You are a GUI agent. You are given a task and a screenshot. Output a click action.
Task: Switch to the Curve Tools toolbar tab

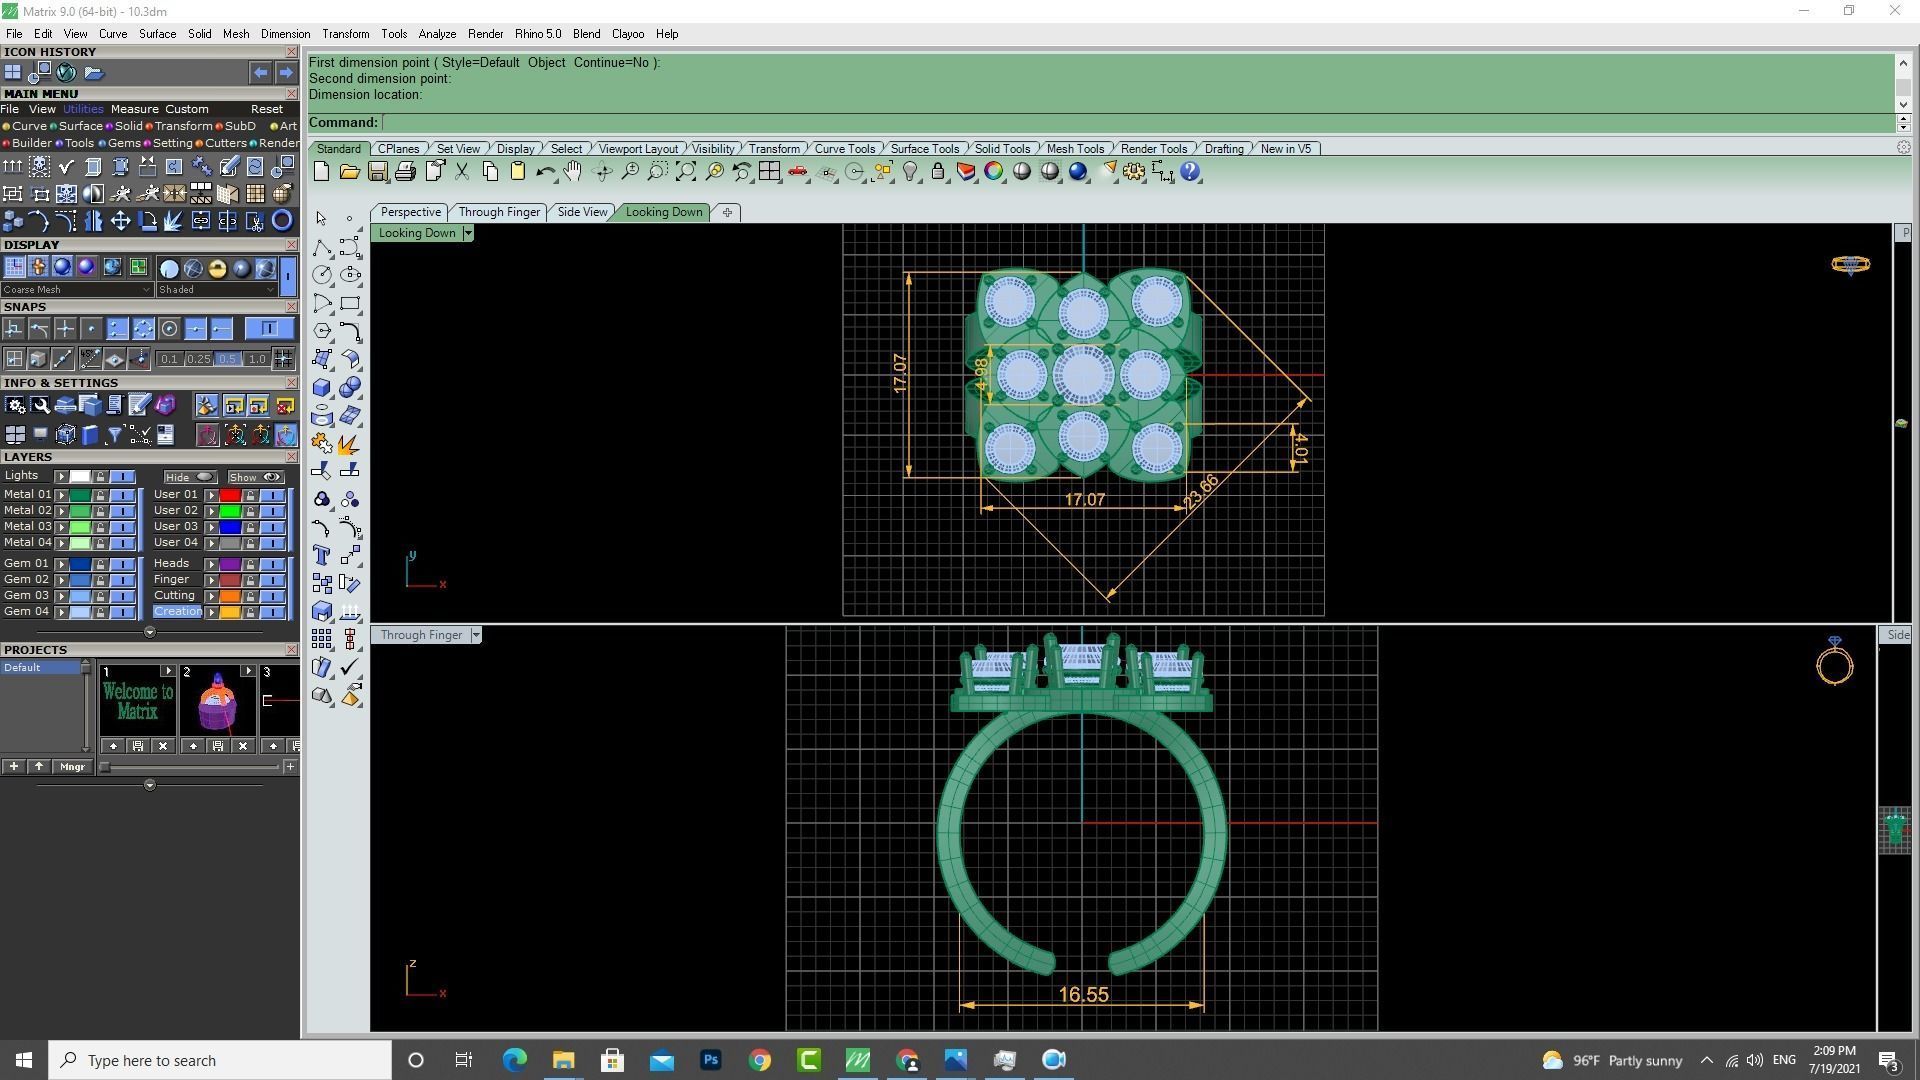click(844, 149)
